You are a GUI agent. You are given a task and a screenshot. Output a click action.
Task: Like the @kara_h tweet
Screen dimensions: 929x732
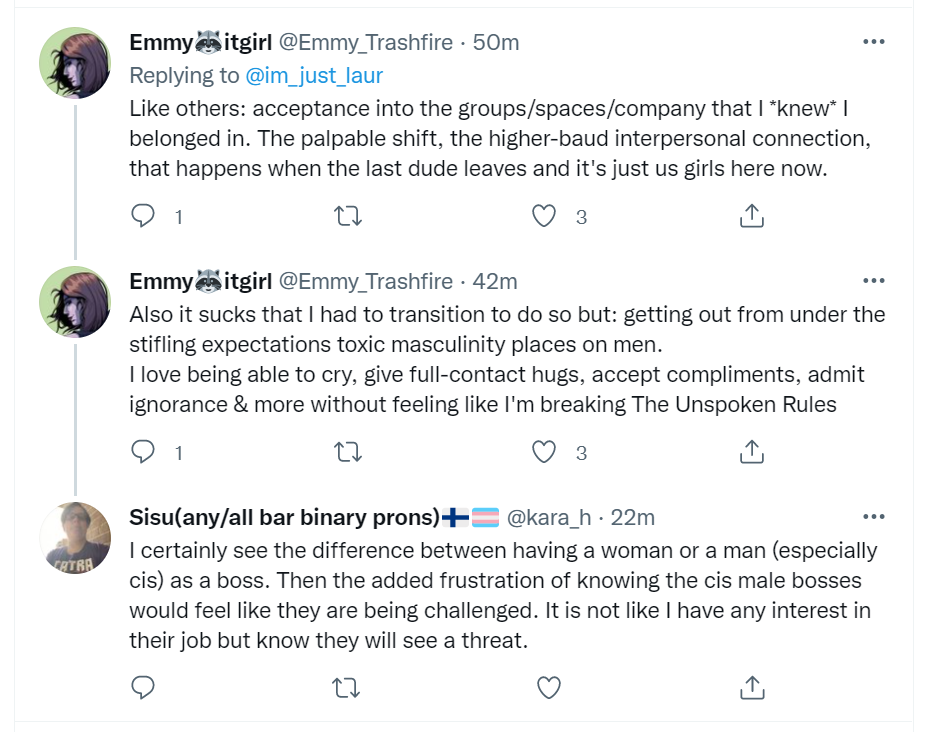click(549, 688)
